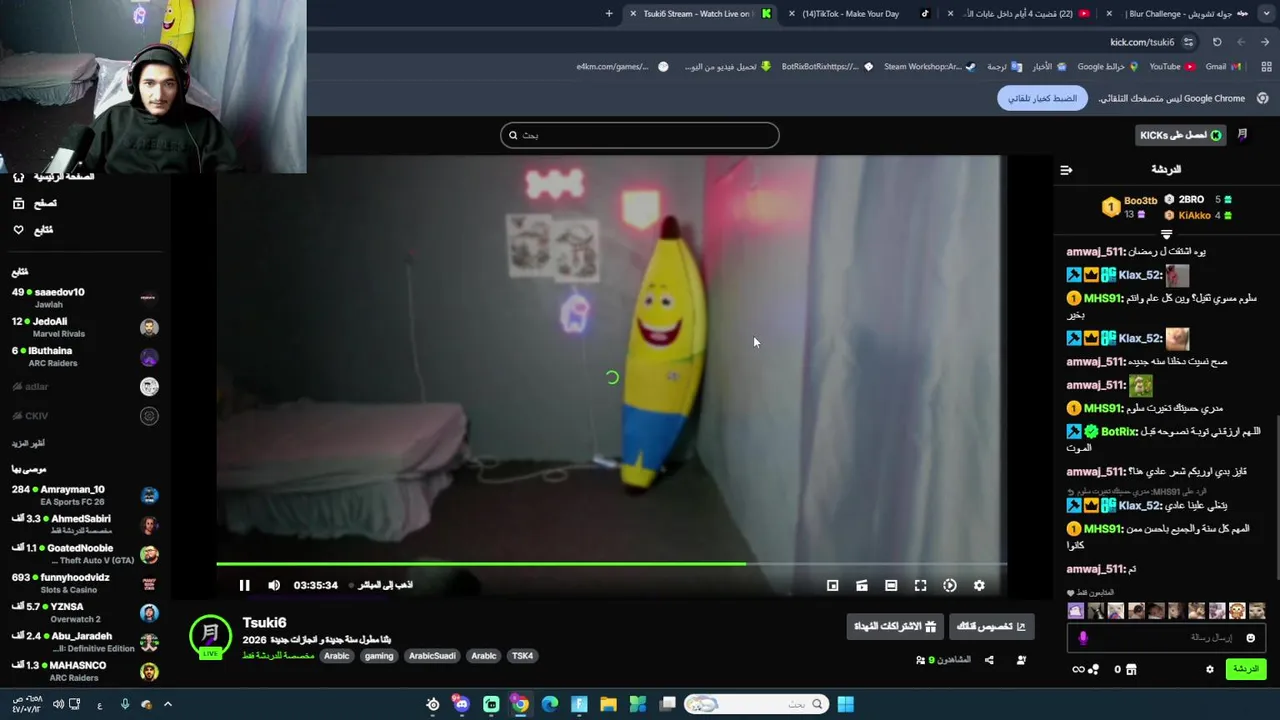The image size is (1280, 720).
Task: Open the emoji picker in chat input
Action: [x=1250, y=638]
